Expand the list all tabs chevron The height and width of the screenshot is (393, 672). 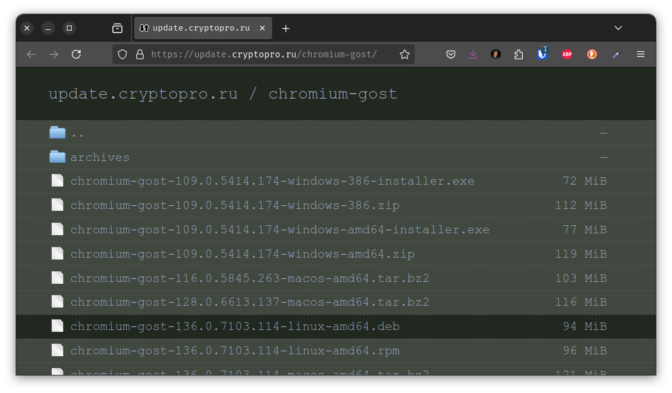click(x=618, y=28)
